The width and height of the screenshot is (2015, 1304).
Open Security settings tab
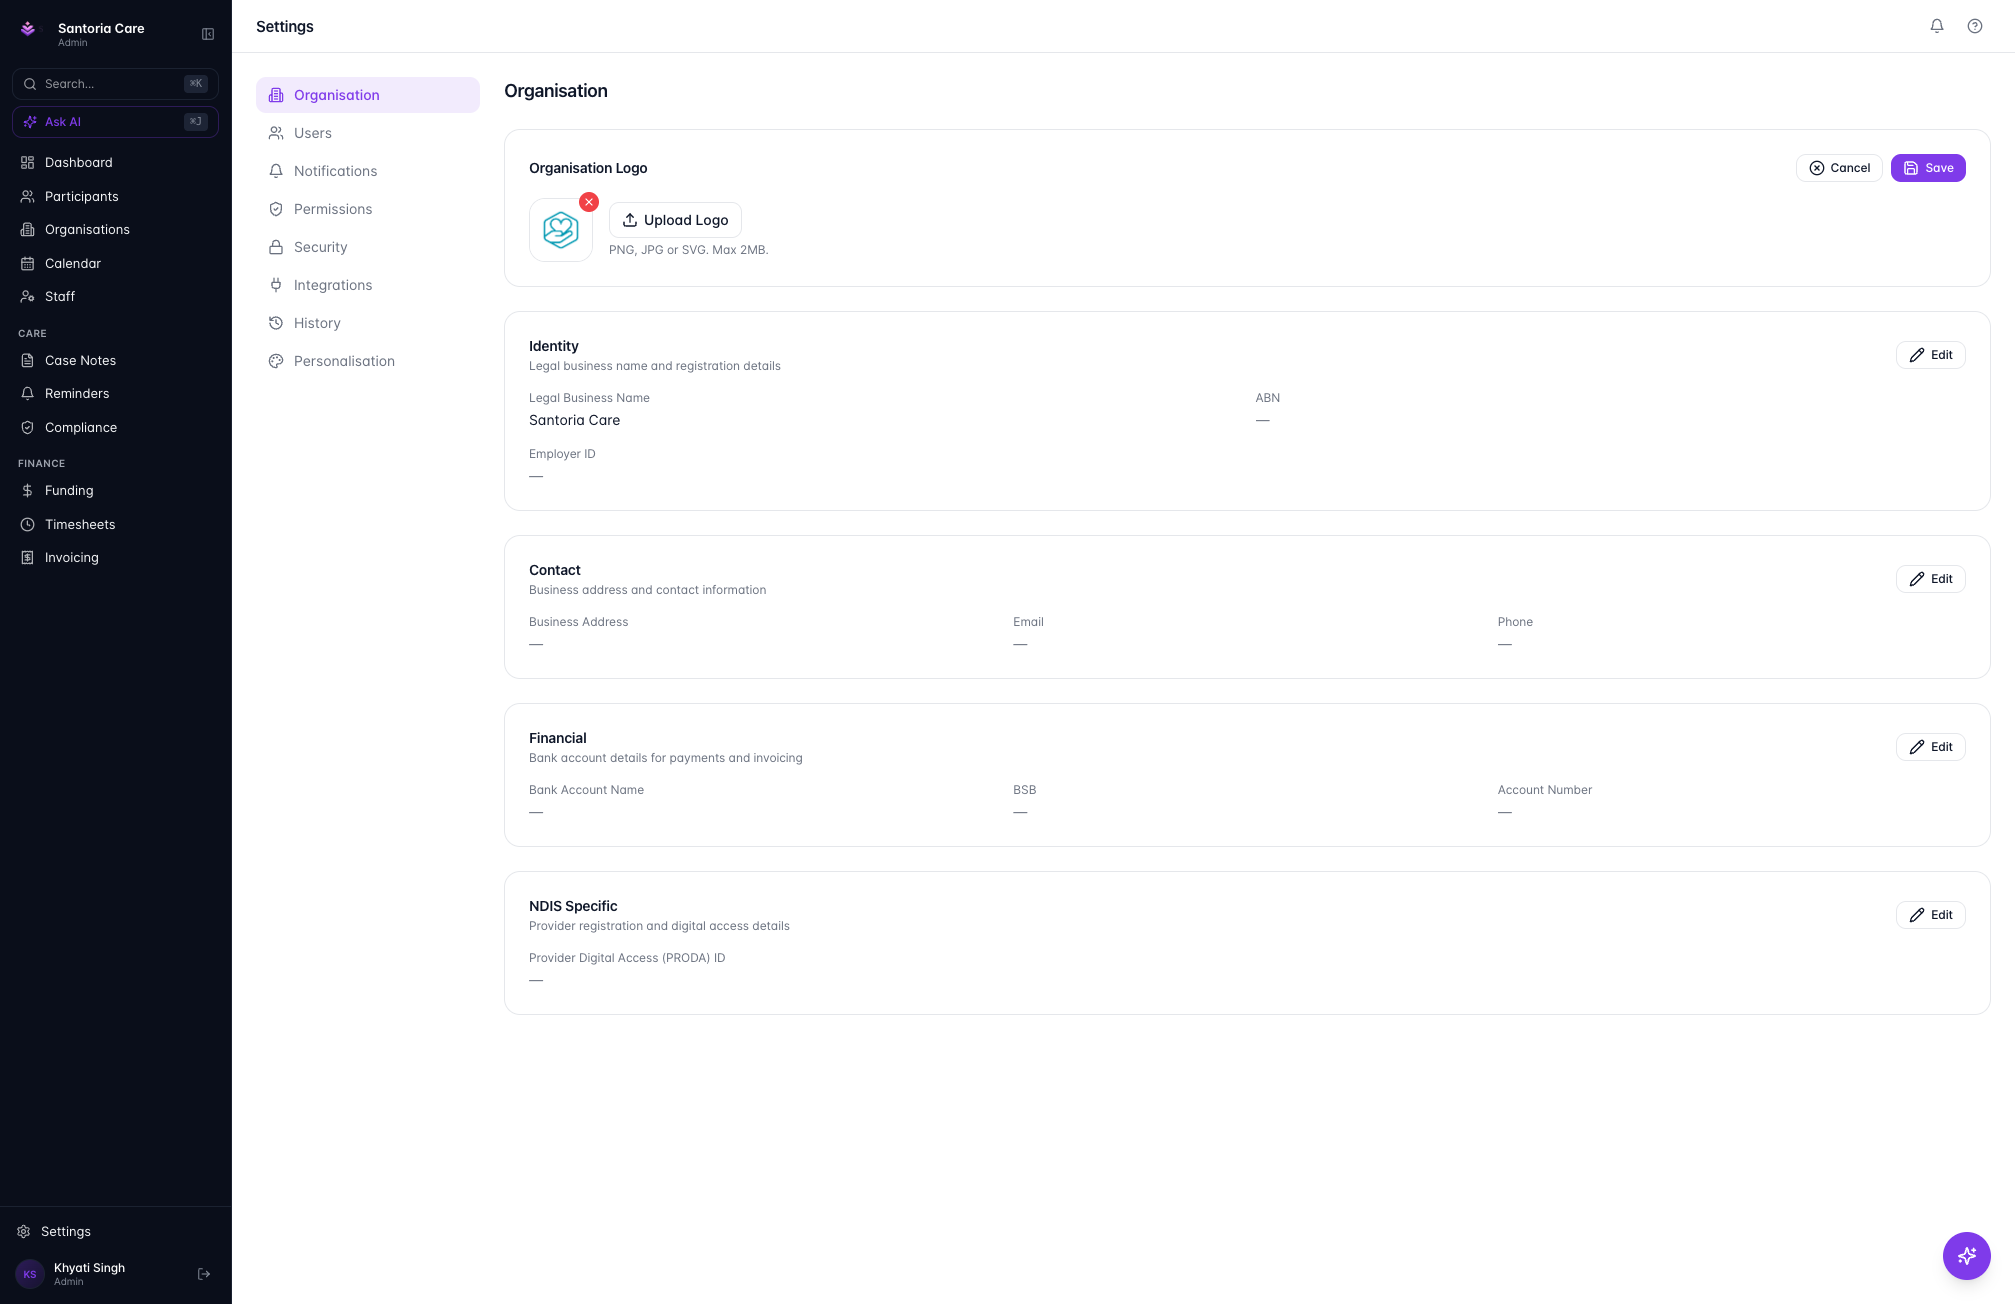[x=368, y=247]
